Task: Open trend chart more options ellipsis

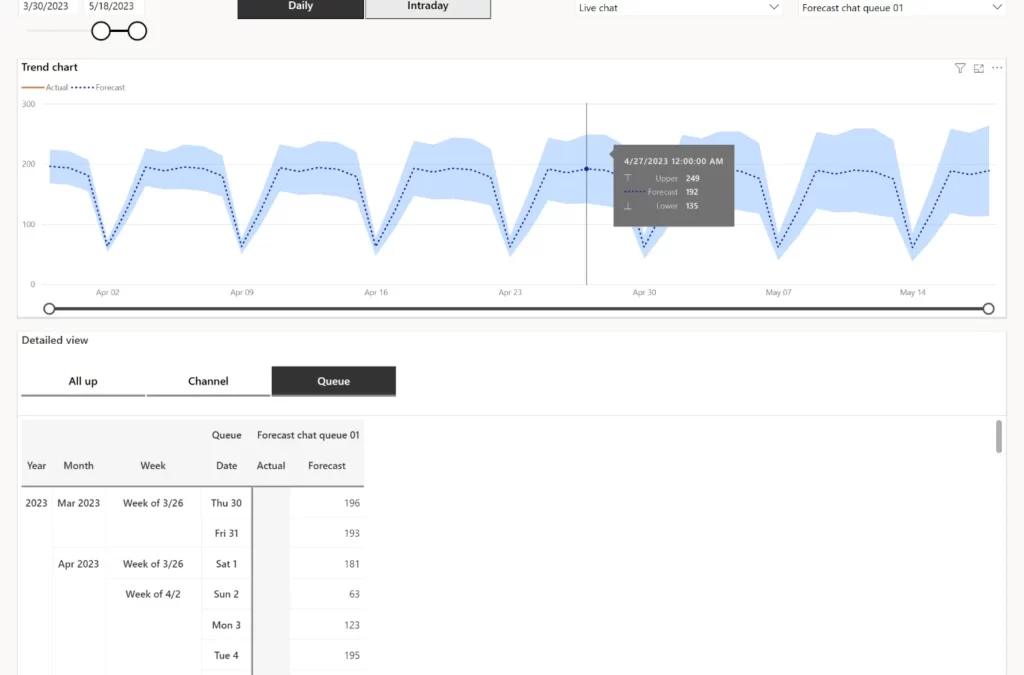Action: pos(997,68)
